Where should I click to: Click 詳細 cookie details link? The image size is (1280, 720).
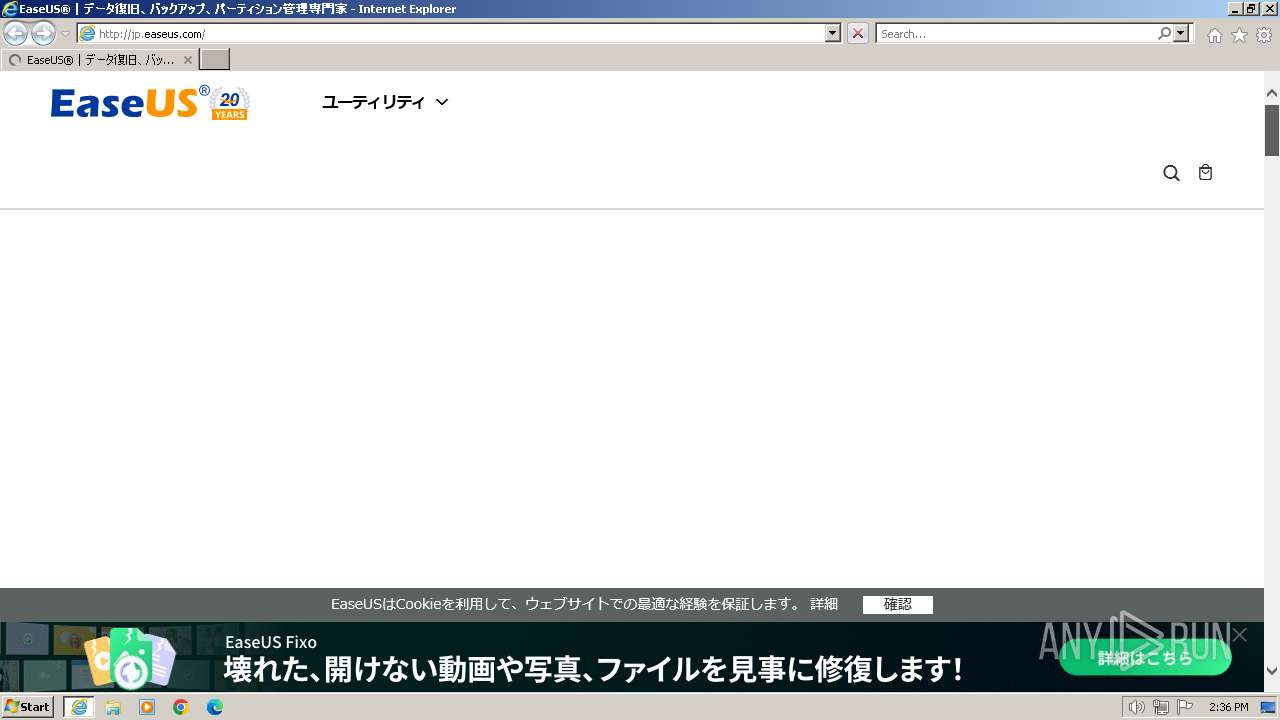click(824, 604)
